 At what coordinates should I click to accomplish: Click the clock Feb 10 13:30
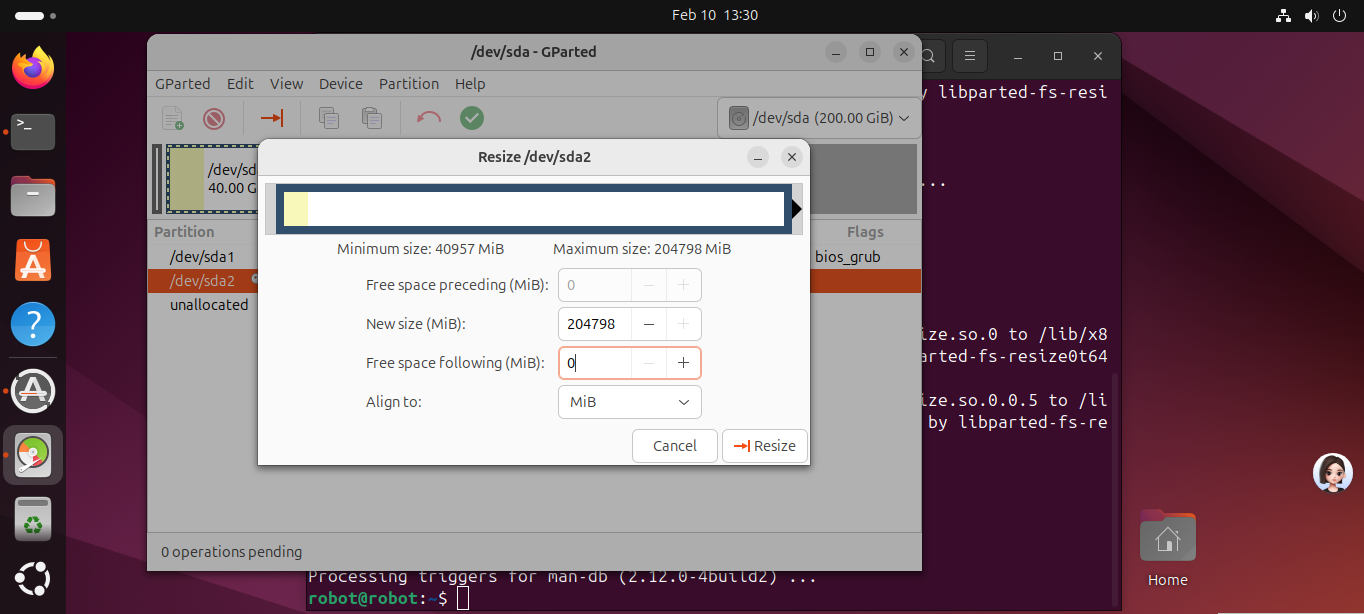tap(715, 15)
